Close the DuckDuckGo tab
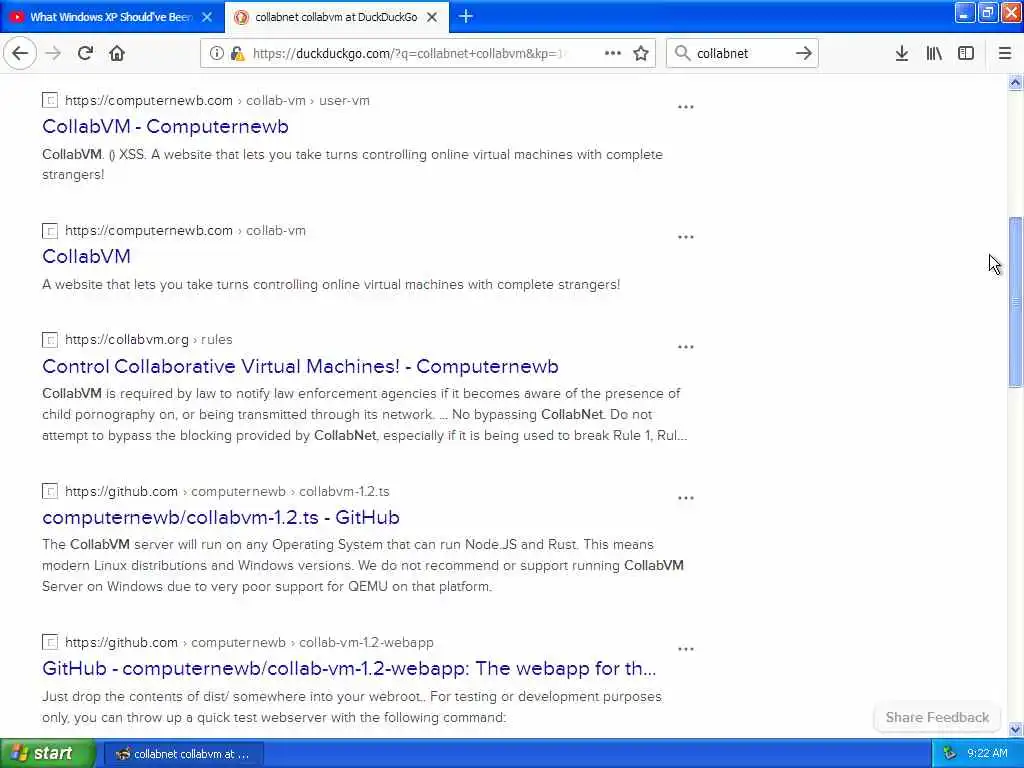Viewport: 1024px width, 768px height. tap(432, 18)
